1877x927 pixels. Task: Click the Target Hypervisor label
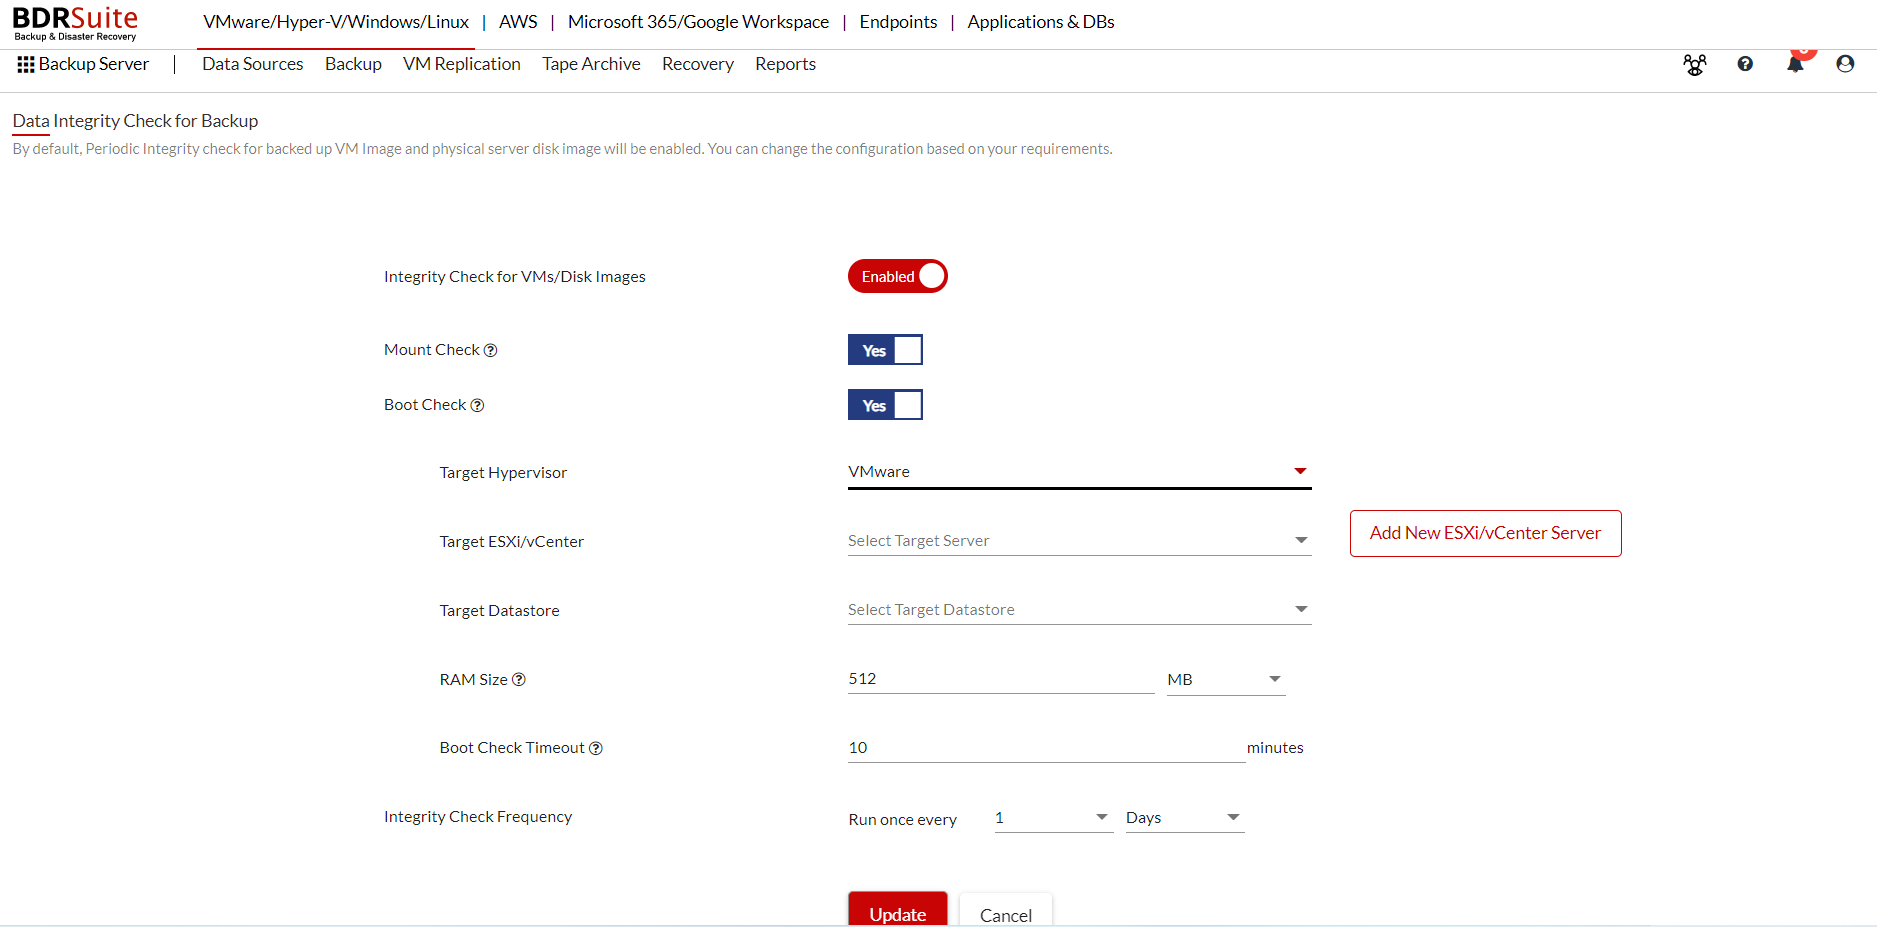503,473
